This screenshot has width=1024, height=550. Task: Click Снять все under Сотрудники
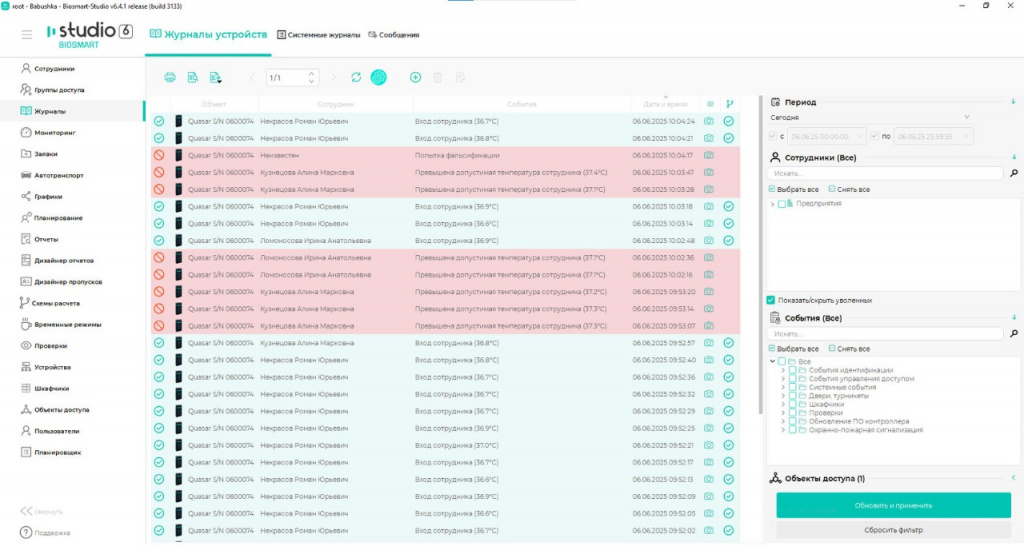click(x=849, y=189)
